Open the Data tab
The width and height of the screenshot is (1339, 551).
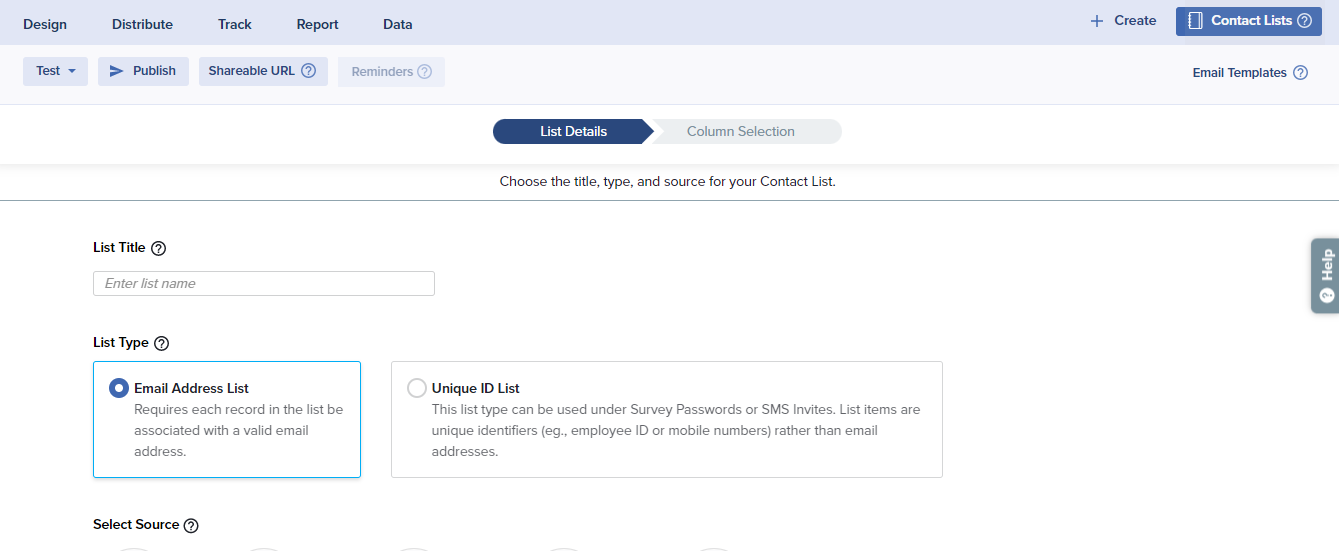pos(397,24)
